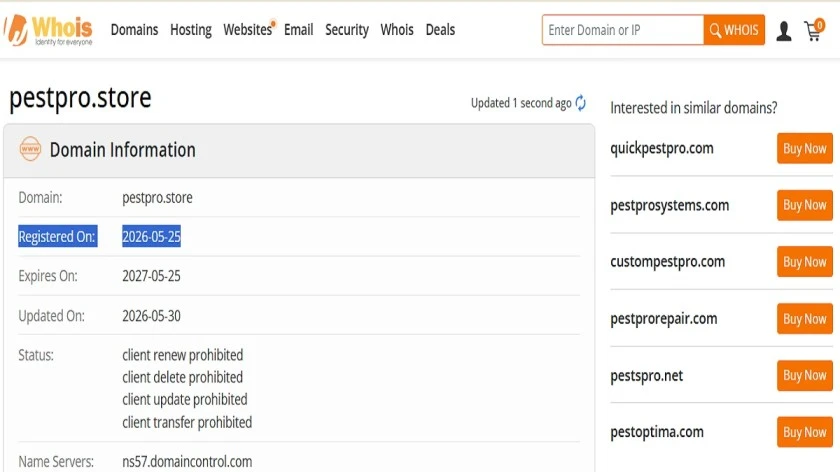
Task: Click the orange WHOIS search button
Action: 734,30
